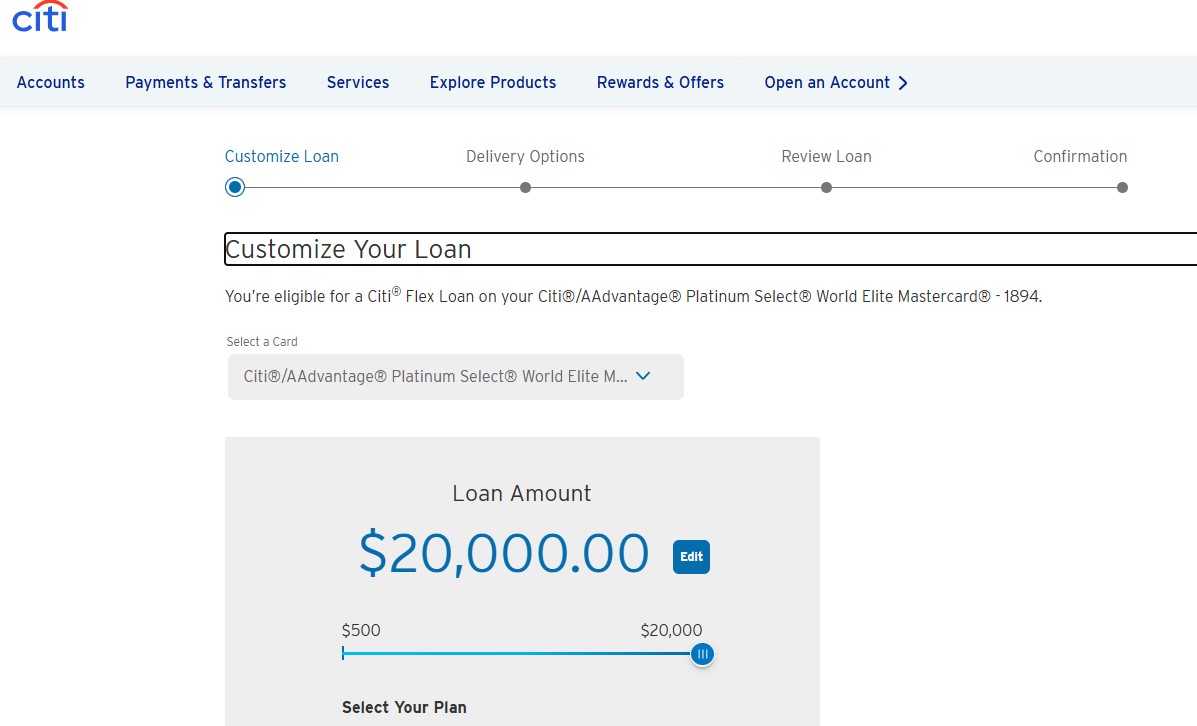Select the Delivery Options step label
Image resolution: width=1197 pixels, height=726 pixels.
[525, 156]
